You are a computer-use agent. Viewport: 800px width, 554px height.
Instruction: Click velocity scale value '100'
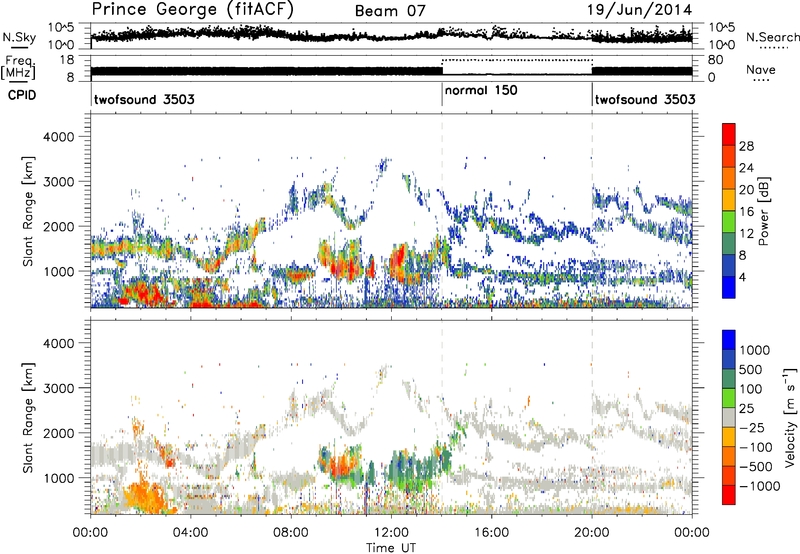[751, 389]
